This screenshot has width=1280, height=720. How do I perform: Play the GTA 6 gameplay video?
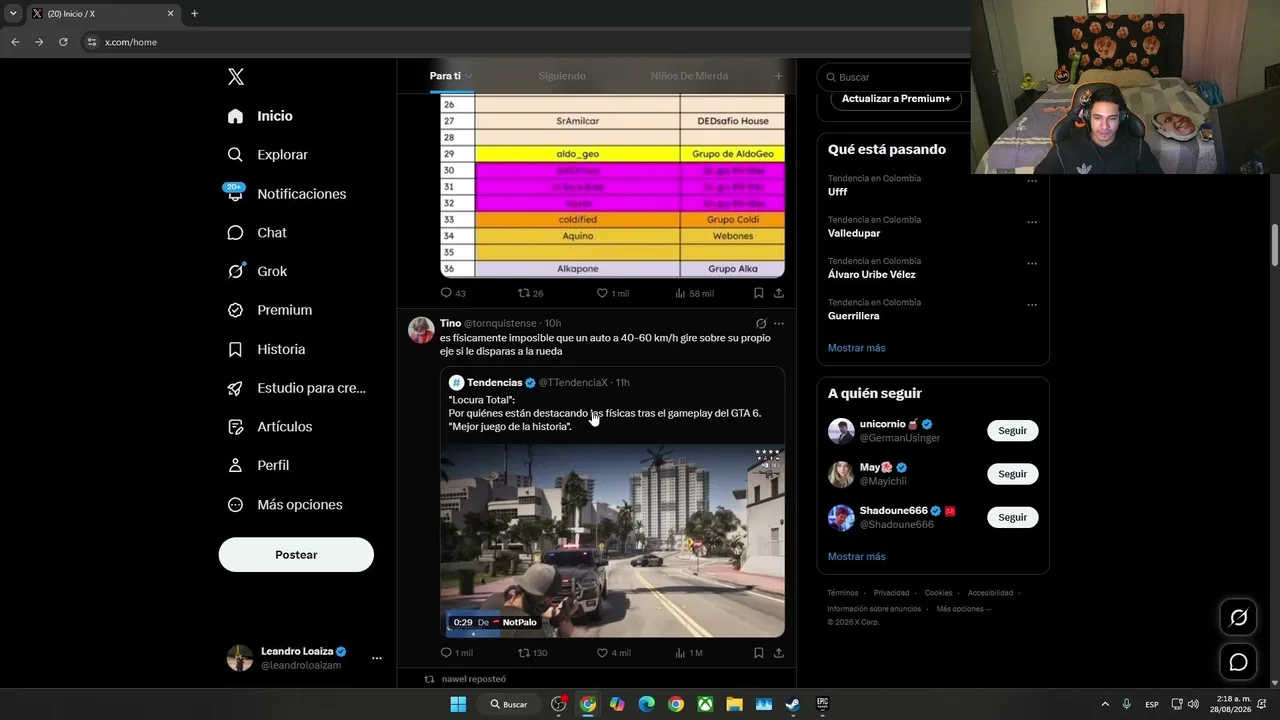click(612, 541)
